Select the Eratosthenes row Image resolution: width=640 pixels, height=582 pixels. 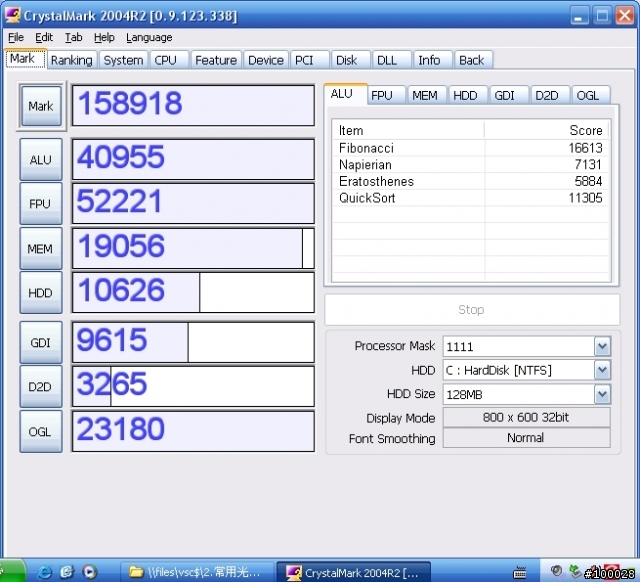point(471,181)
